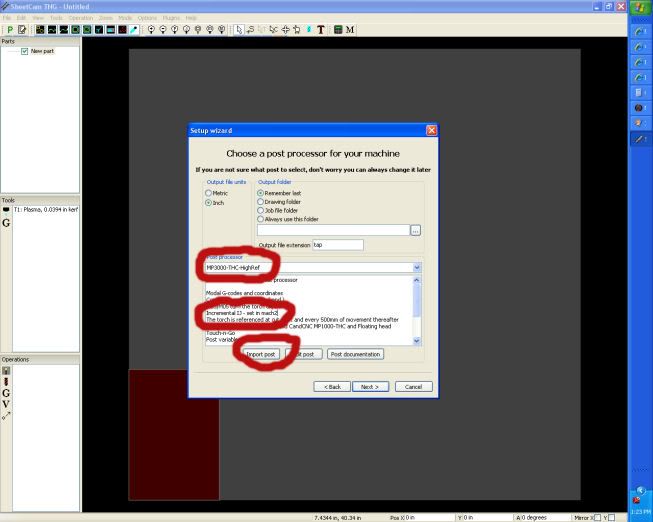Image resolution: width=653 pixels, height=522 pixels.
Task: Click the Import post button
Action: [261, 354]
